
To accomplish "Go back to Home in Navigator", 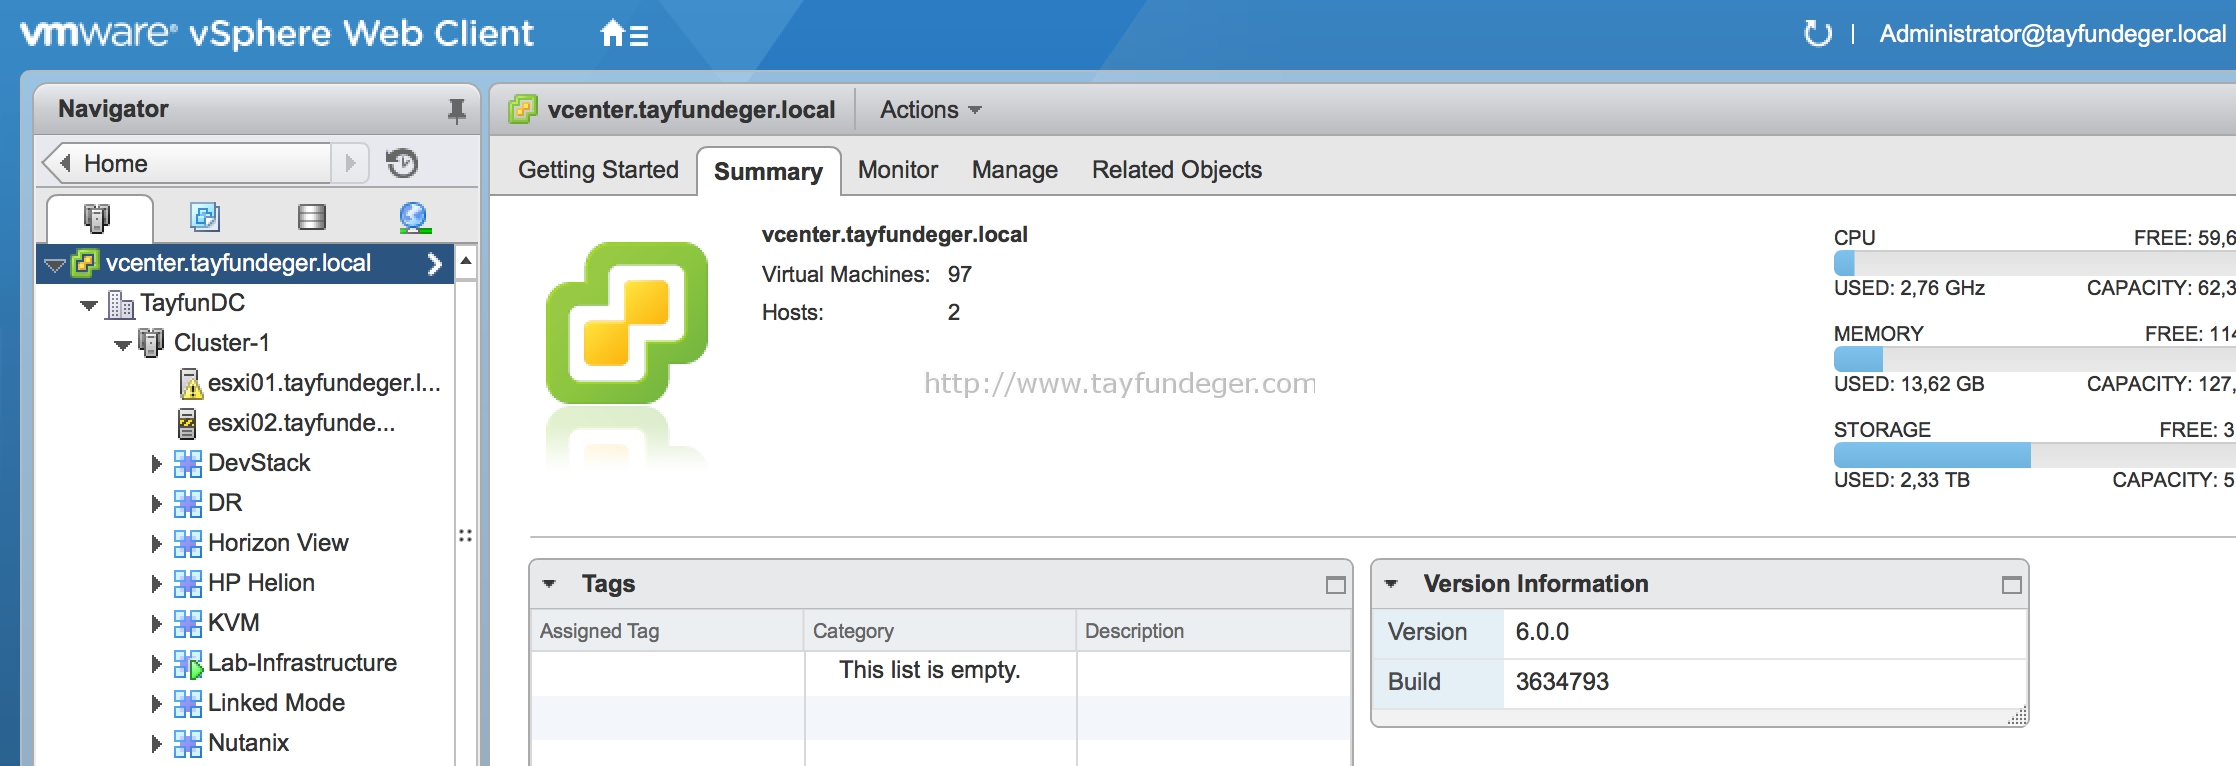I will click(188, 163).
